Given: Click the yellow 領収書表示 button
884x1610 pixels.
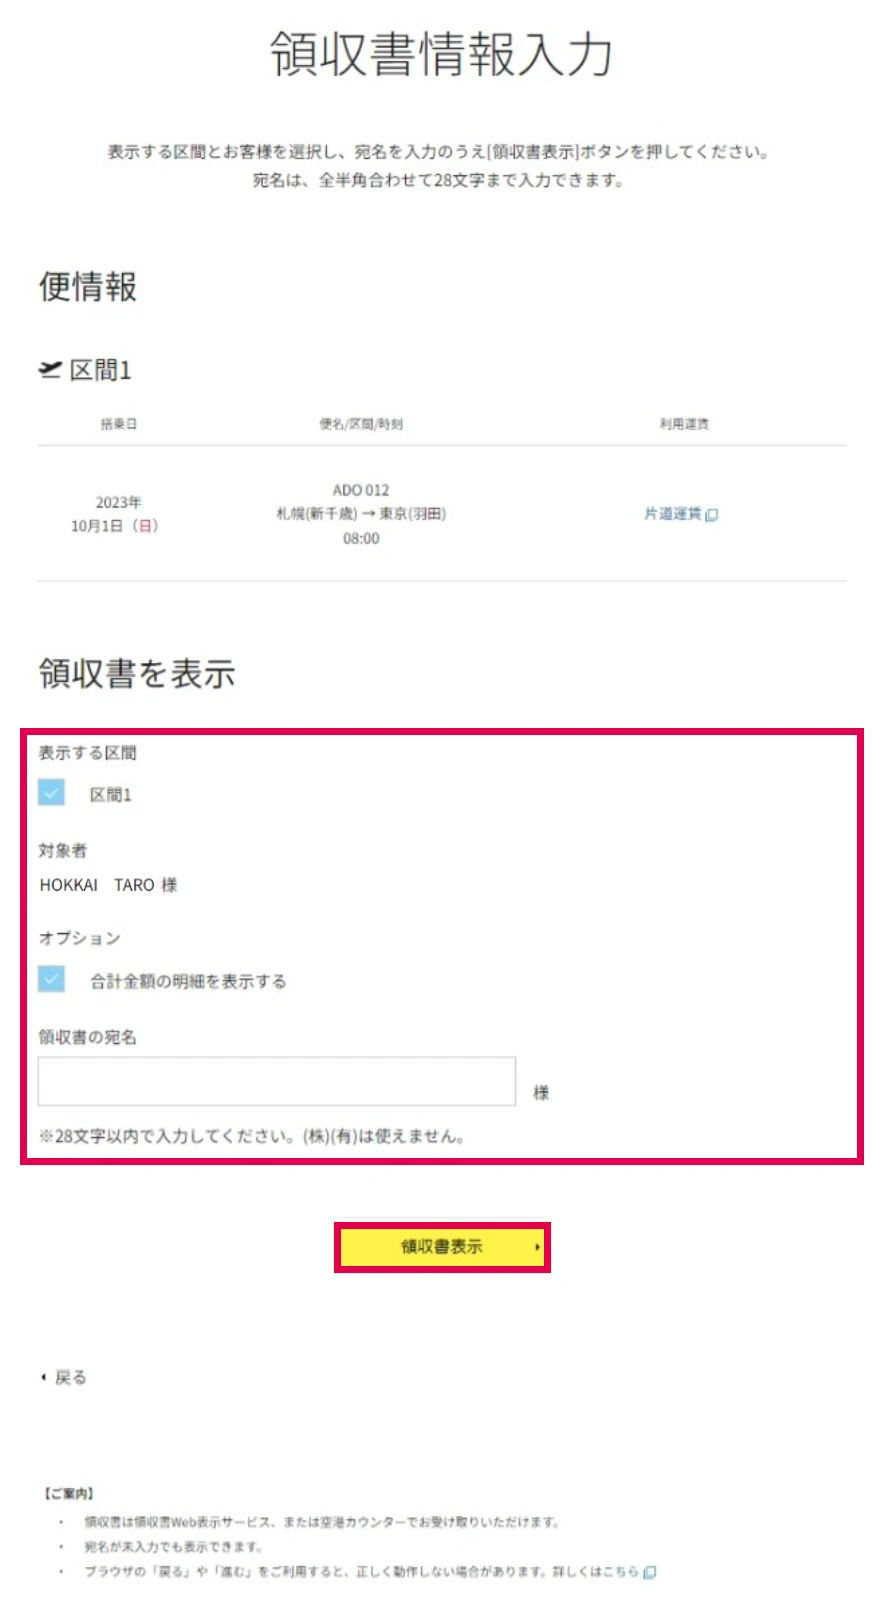Looking at the screenshot, I should pos(442,1247).
